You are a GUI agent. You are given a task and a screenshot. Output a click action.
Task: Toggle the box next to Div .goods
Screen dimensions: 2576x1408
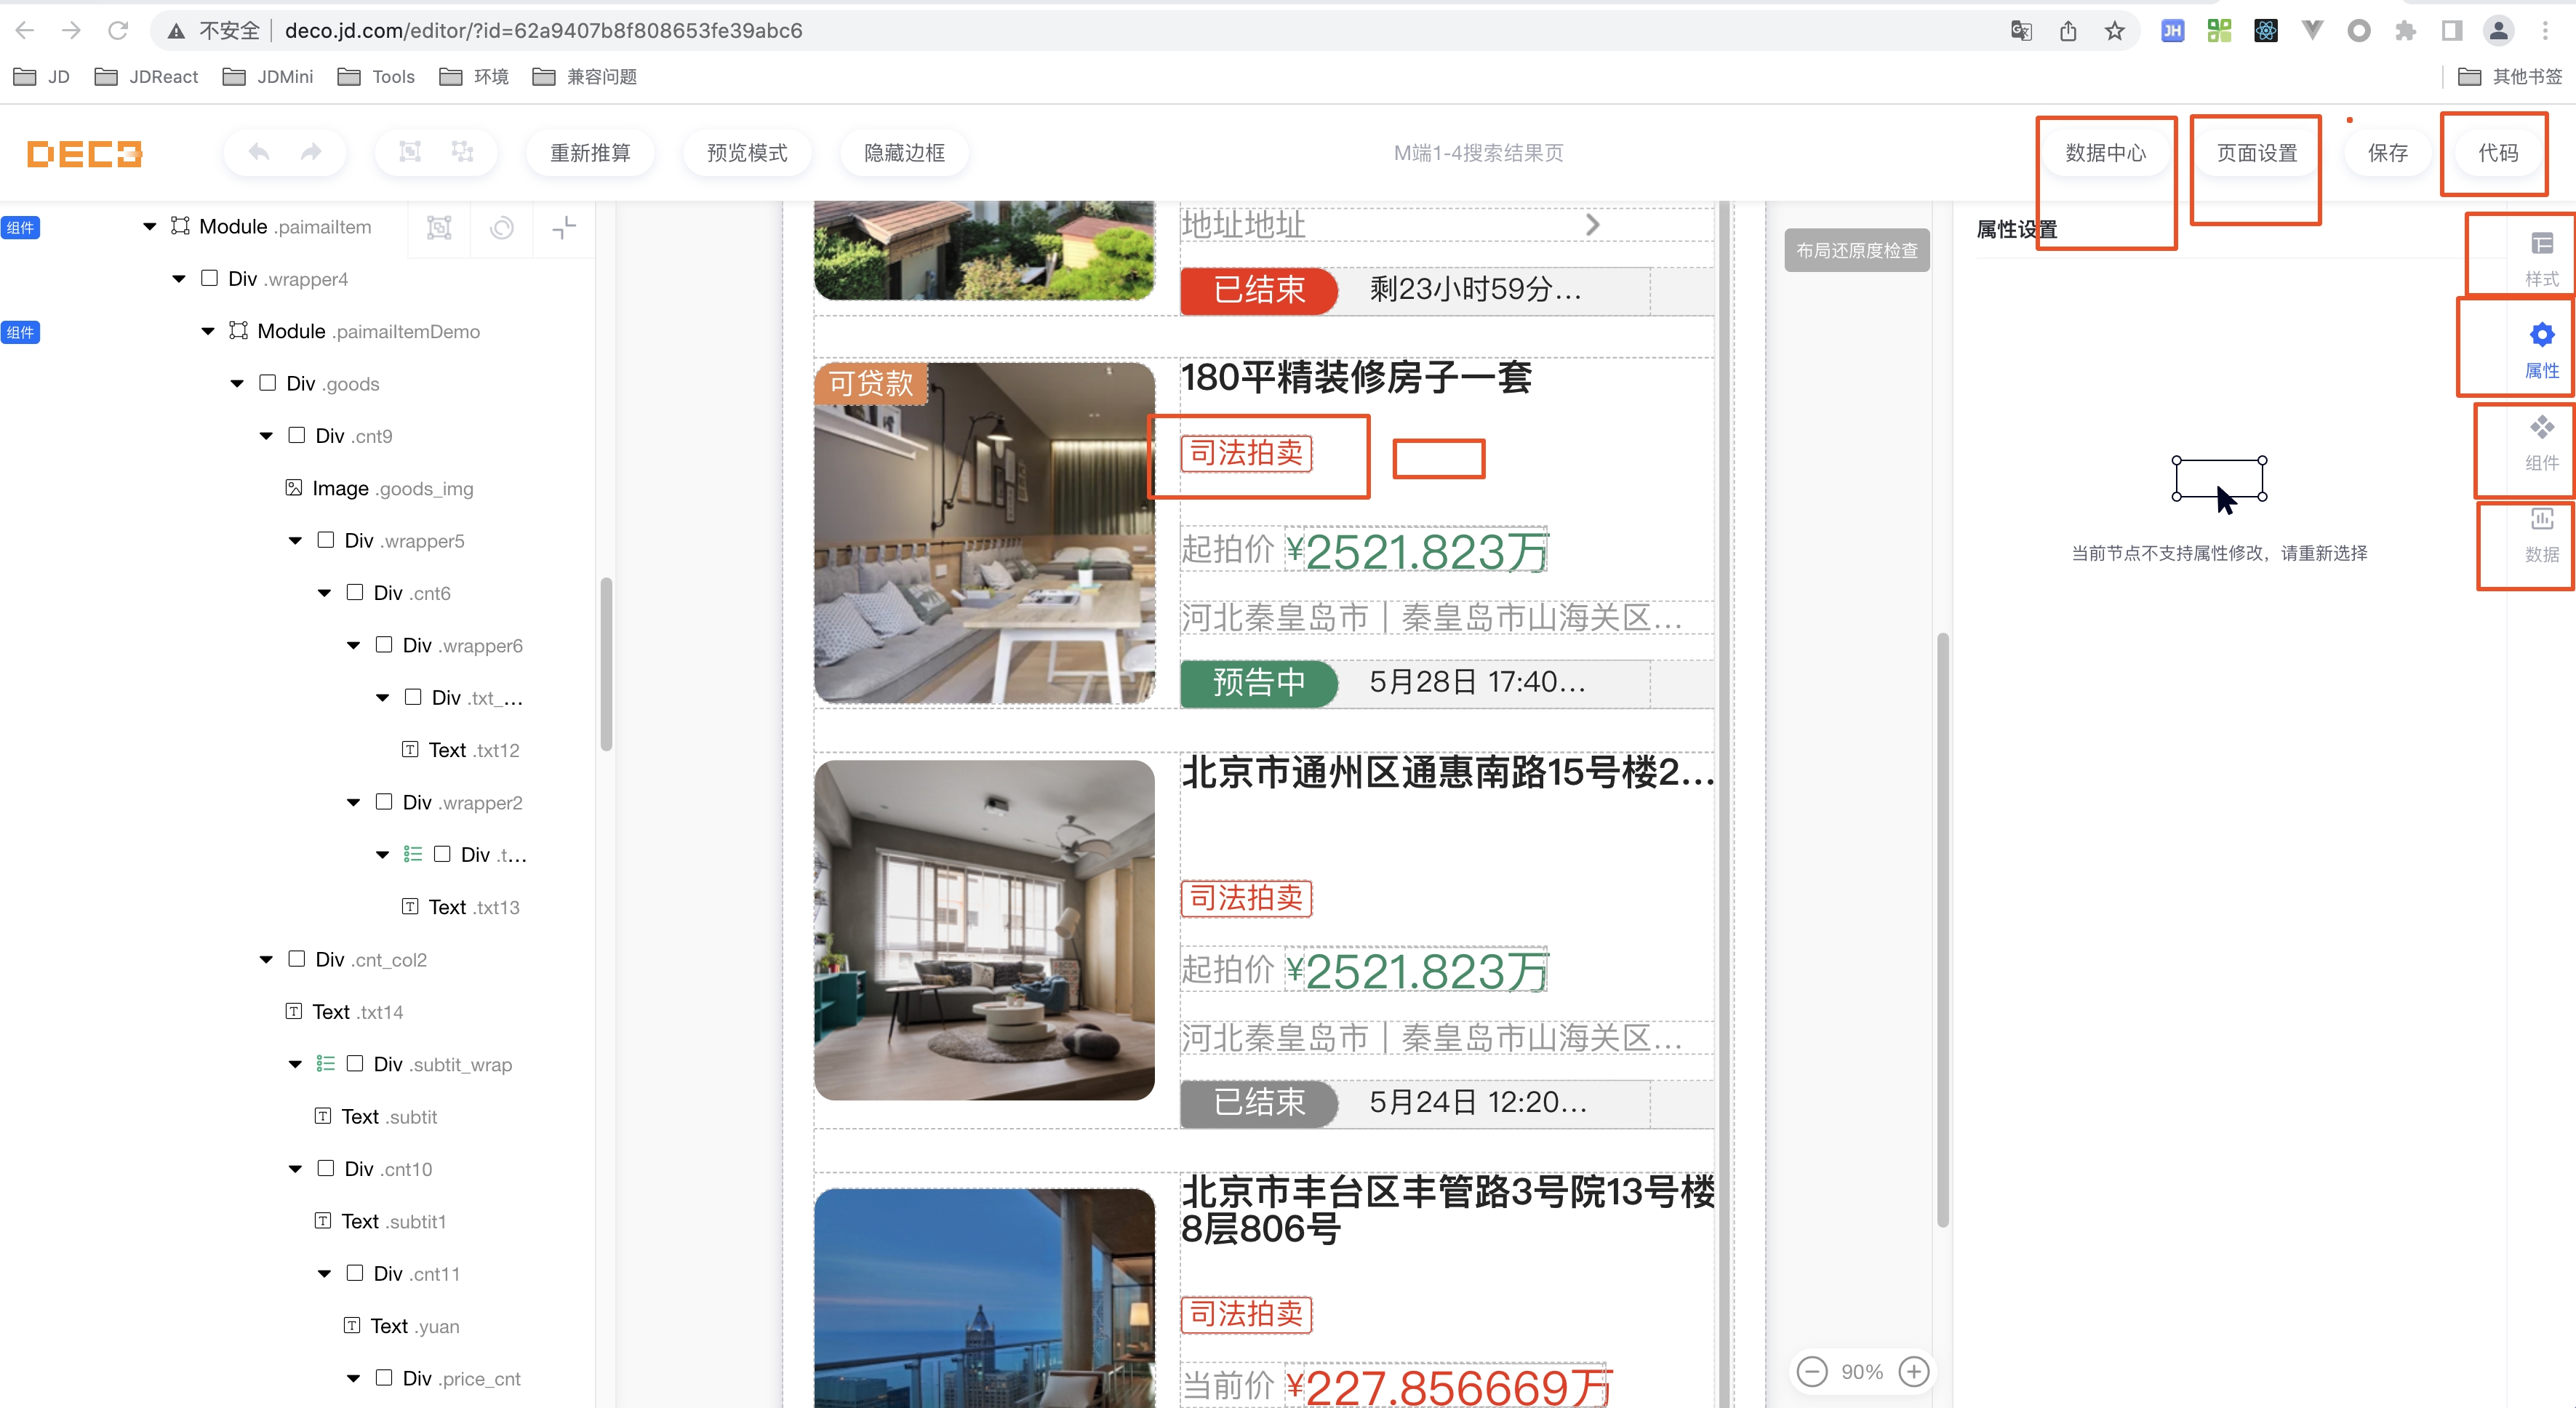pos(268,383)
